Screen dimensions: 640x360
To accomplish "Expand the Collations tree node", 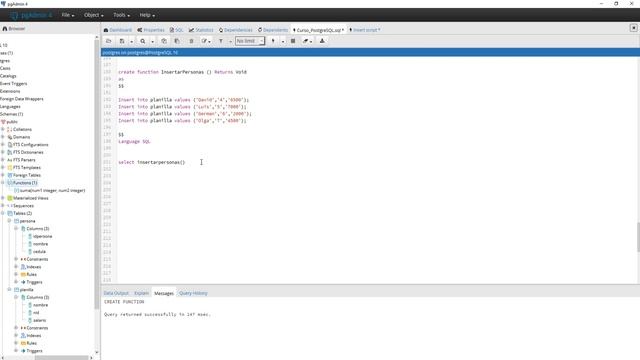I will pos(3,129).
